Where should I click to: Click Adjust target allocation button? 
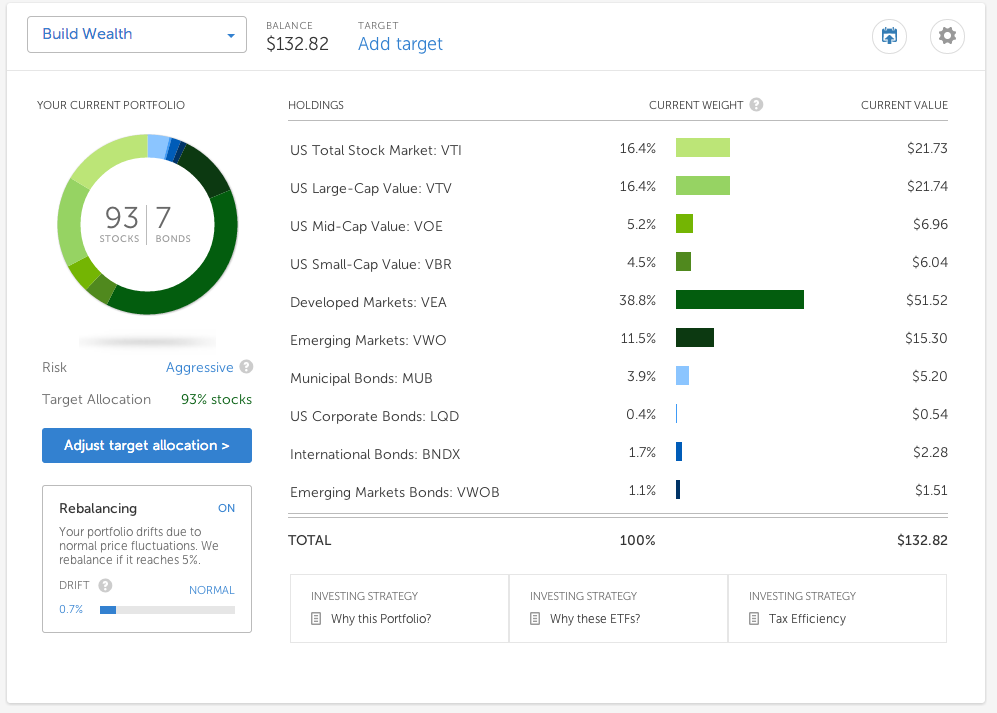pyautogui.click(x=147, y=445)
